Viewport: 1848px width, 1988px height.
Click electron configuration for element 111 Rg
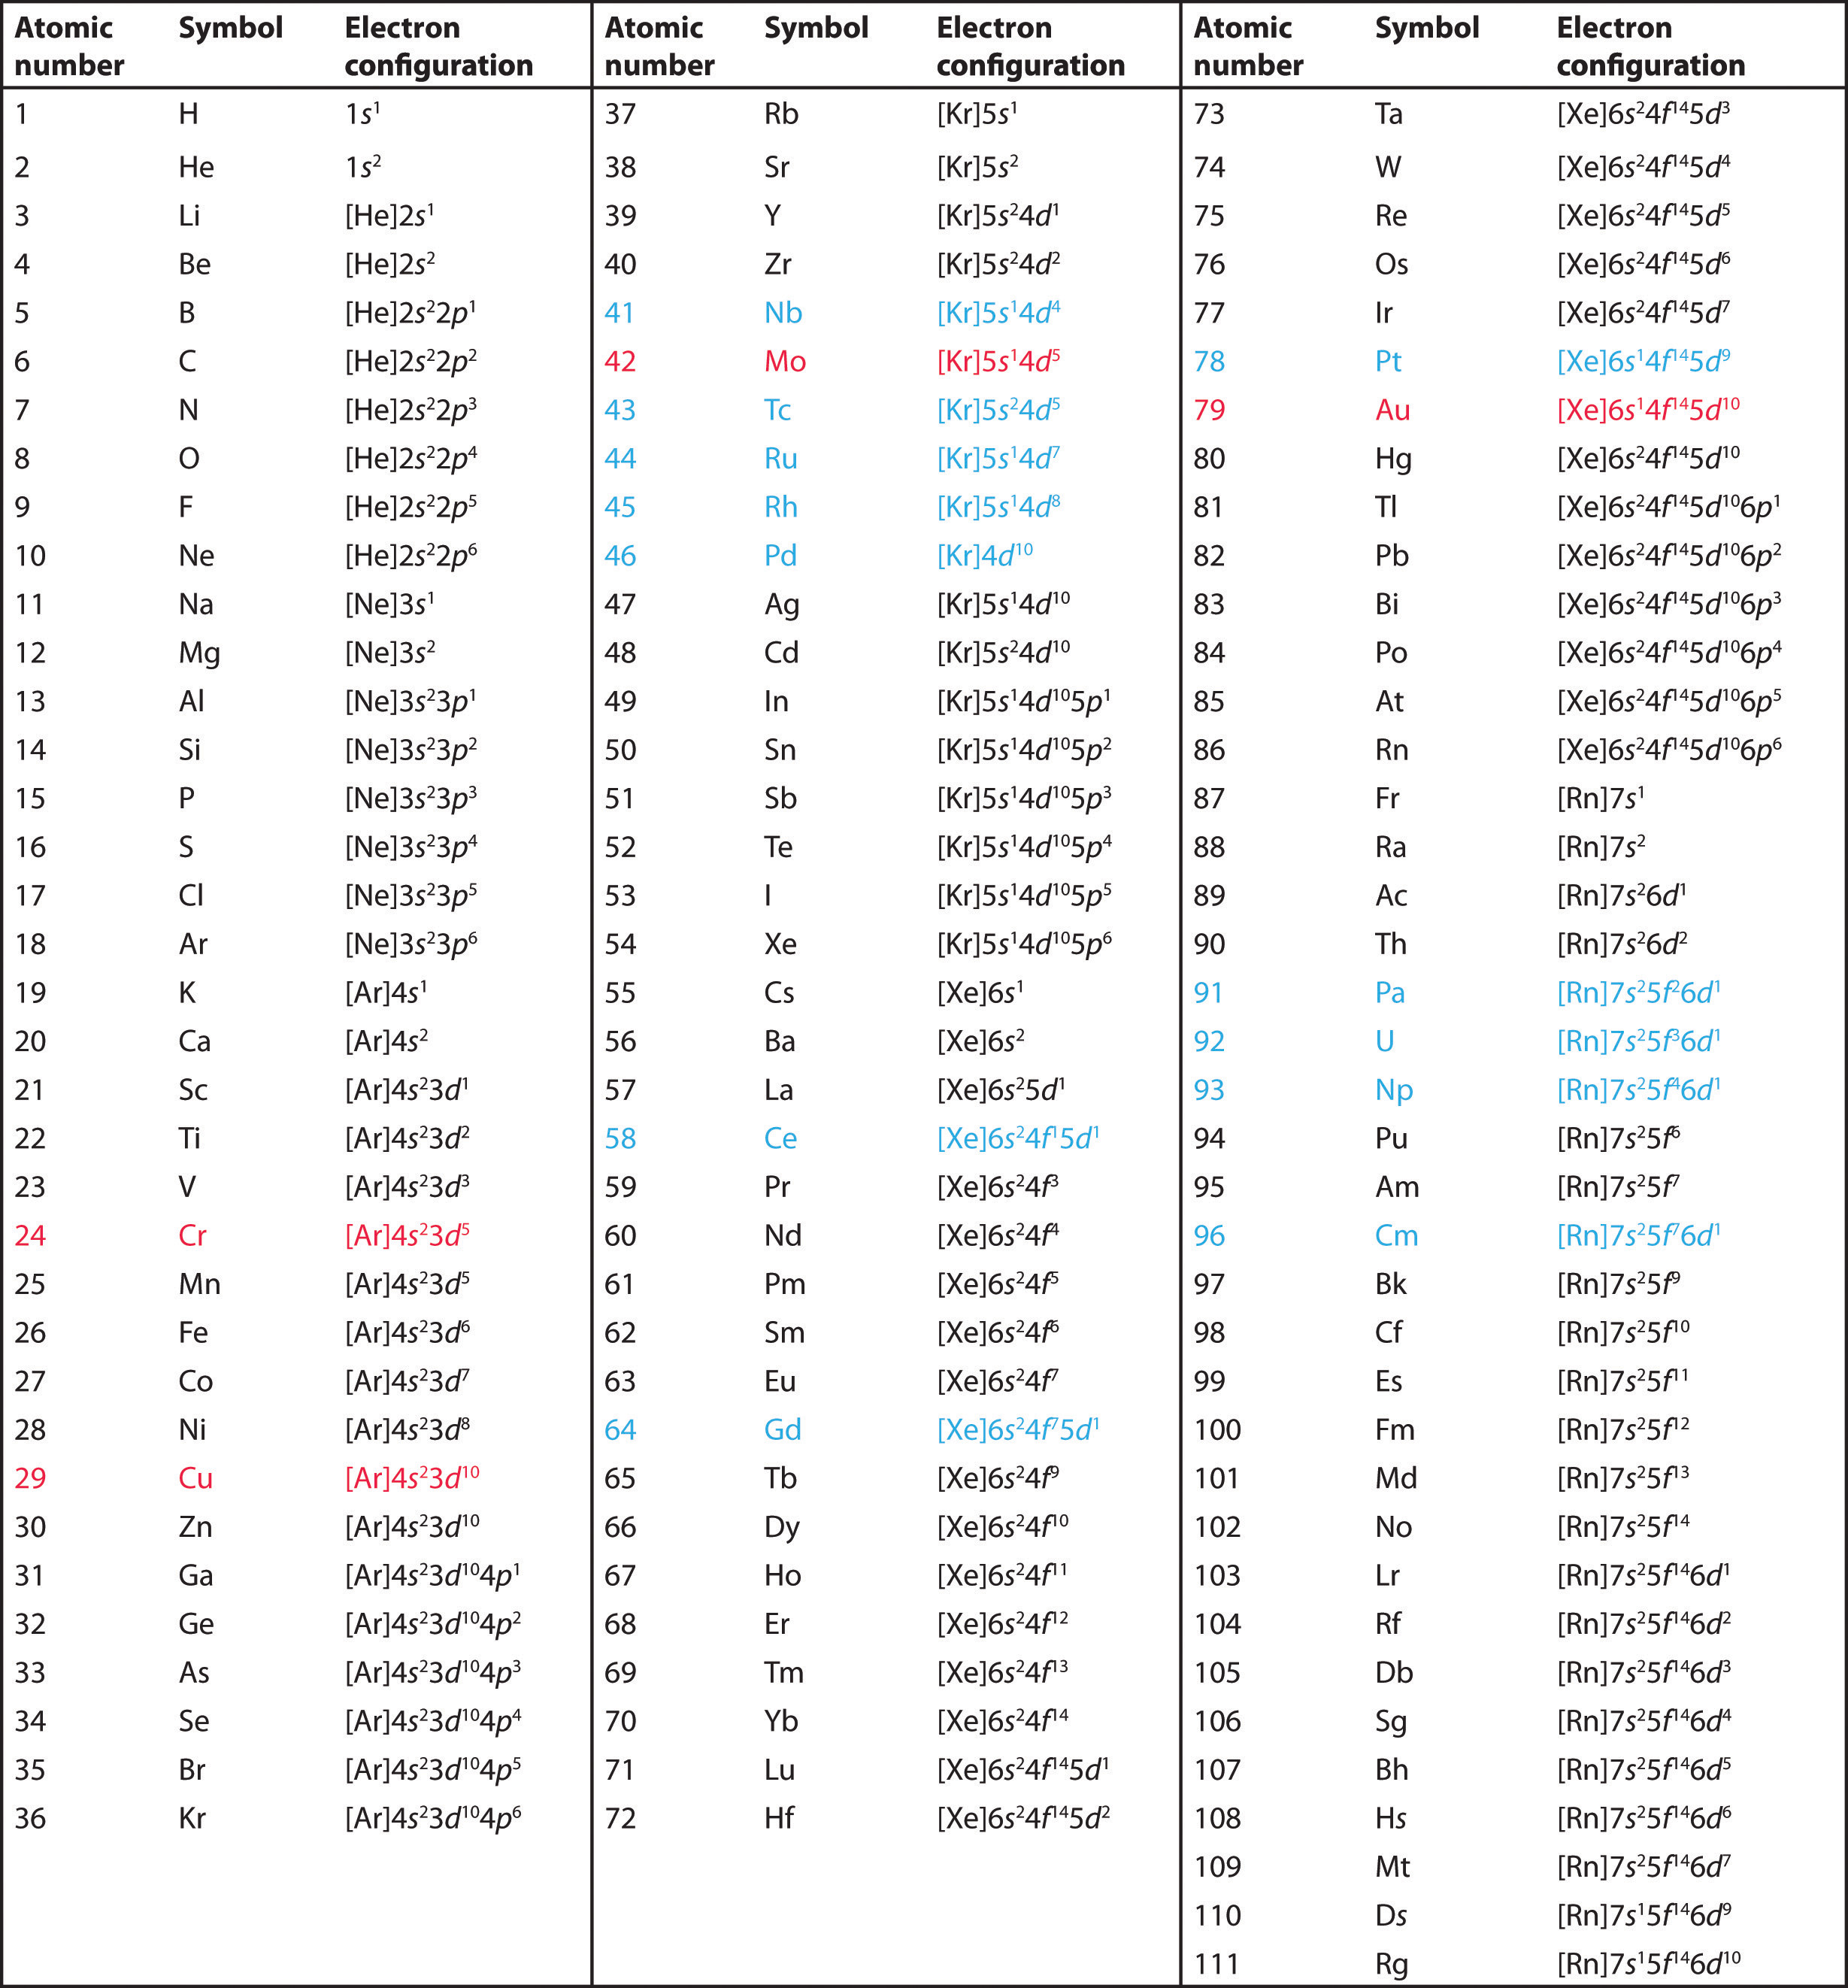pyautogui.click(x=1668, y=1964)
